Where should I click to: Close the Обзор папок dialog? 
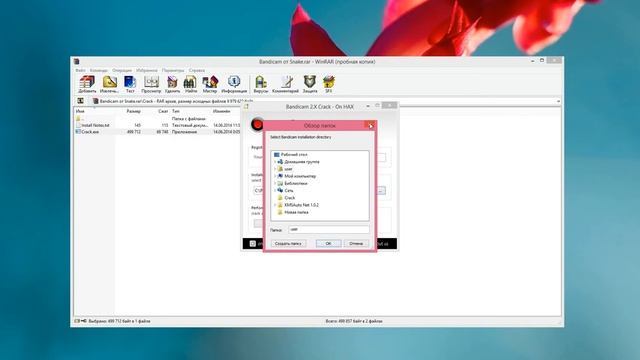click(370, 126)
